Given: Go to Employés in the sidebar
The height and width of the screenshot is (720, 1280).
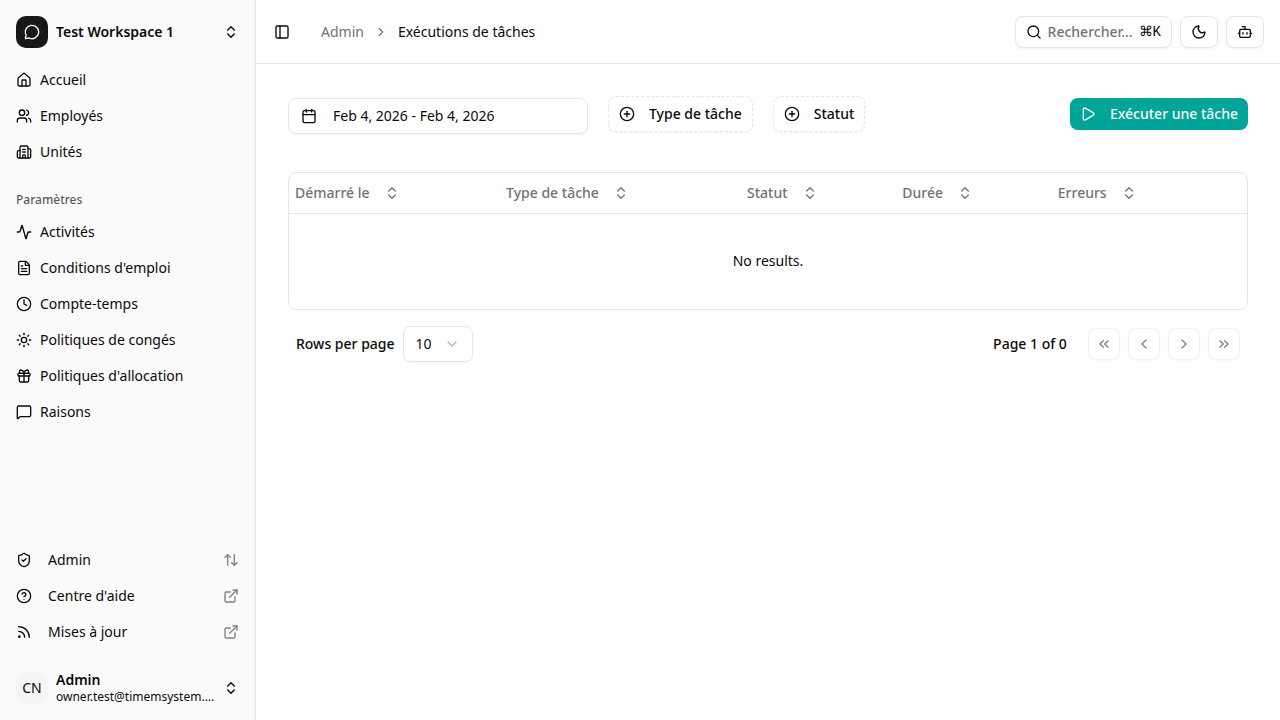Looking at the screenshot, I should pos(71,116).
